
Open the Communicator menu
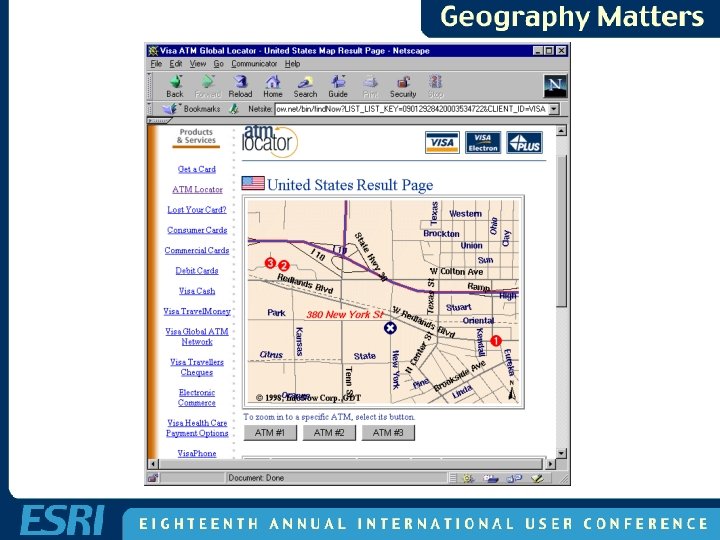pos(254,64)
